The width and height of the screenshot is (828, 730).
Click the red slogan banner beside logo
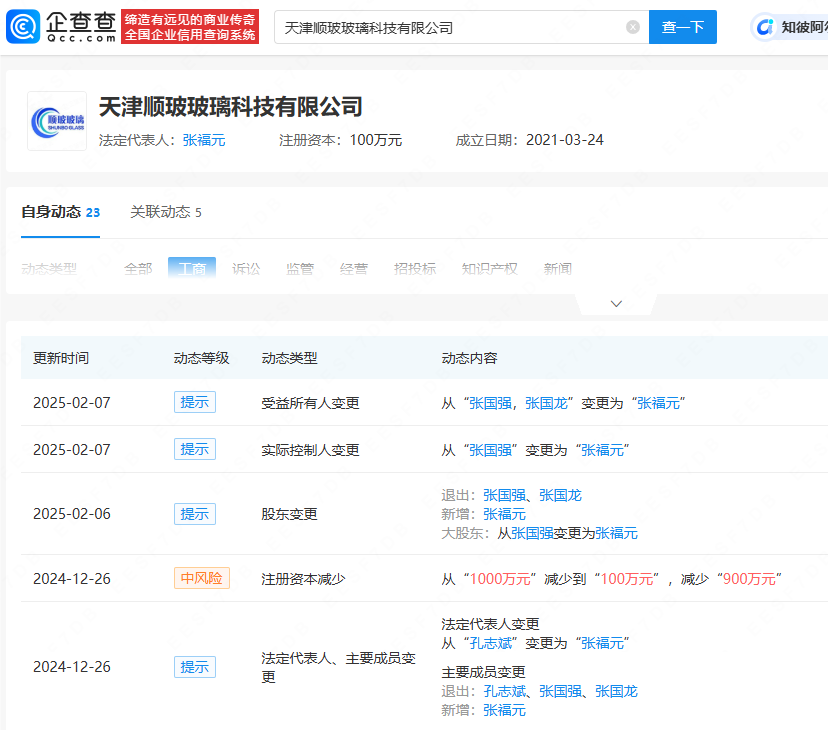tap(190, 26)
